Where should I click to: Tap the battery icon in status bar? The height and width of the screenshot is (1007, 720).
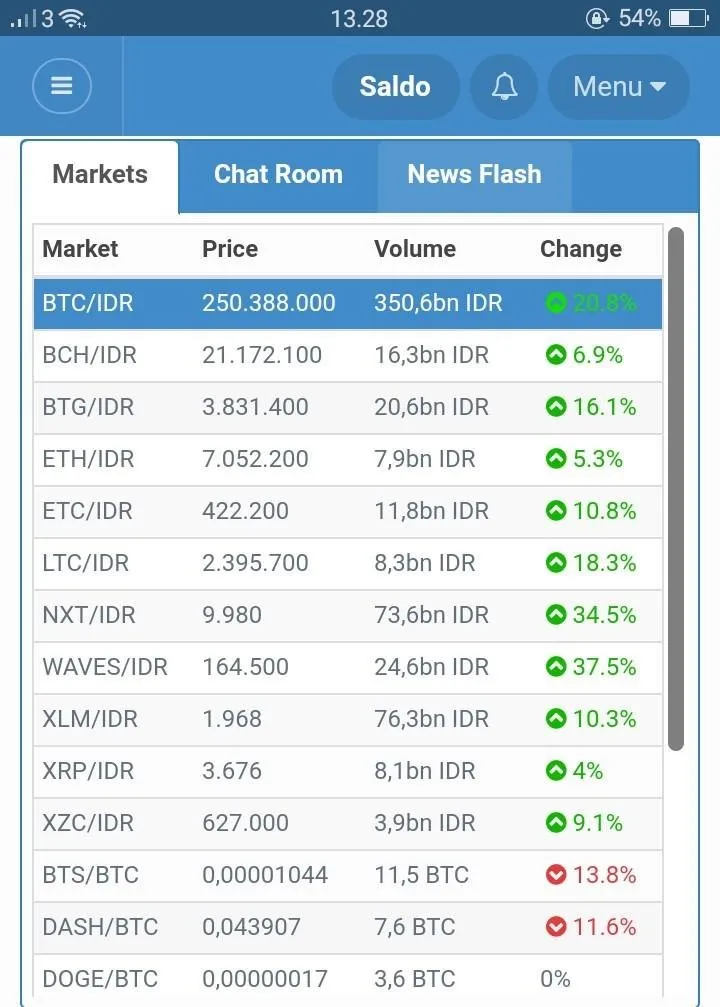click(689, 18)
